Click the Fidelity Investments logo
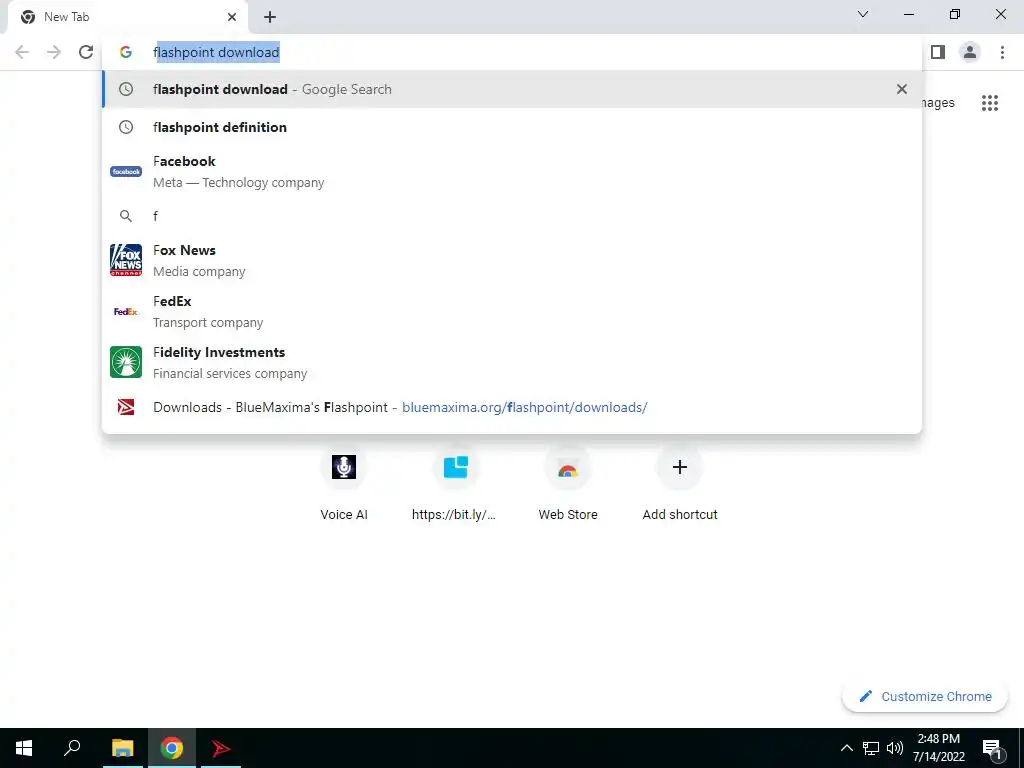Viewport: 1024px width, 768px height. pos(126,362)
